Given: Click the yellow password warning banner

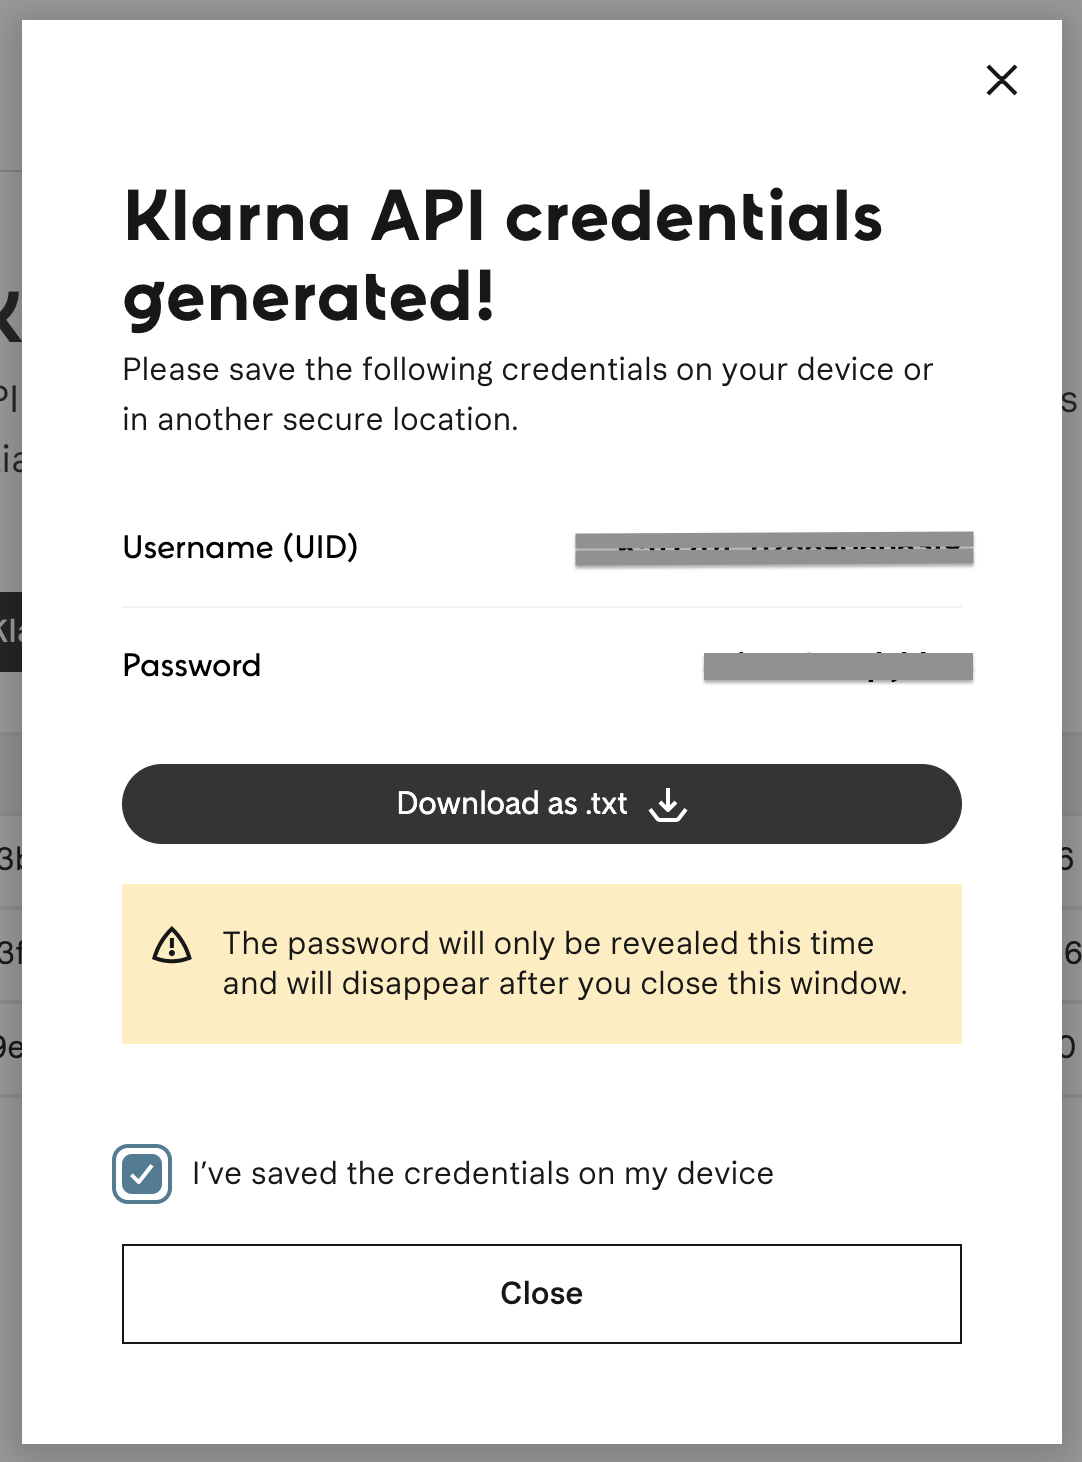Looking at the screenshot, I should (x=541, y=963).
